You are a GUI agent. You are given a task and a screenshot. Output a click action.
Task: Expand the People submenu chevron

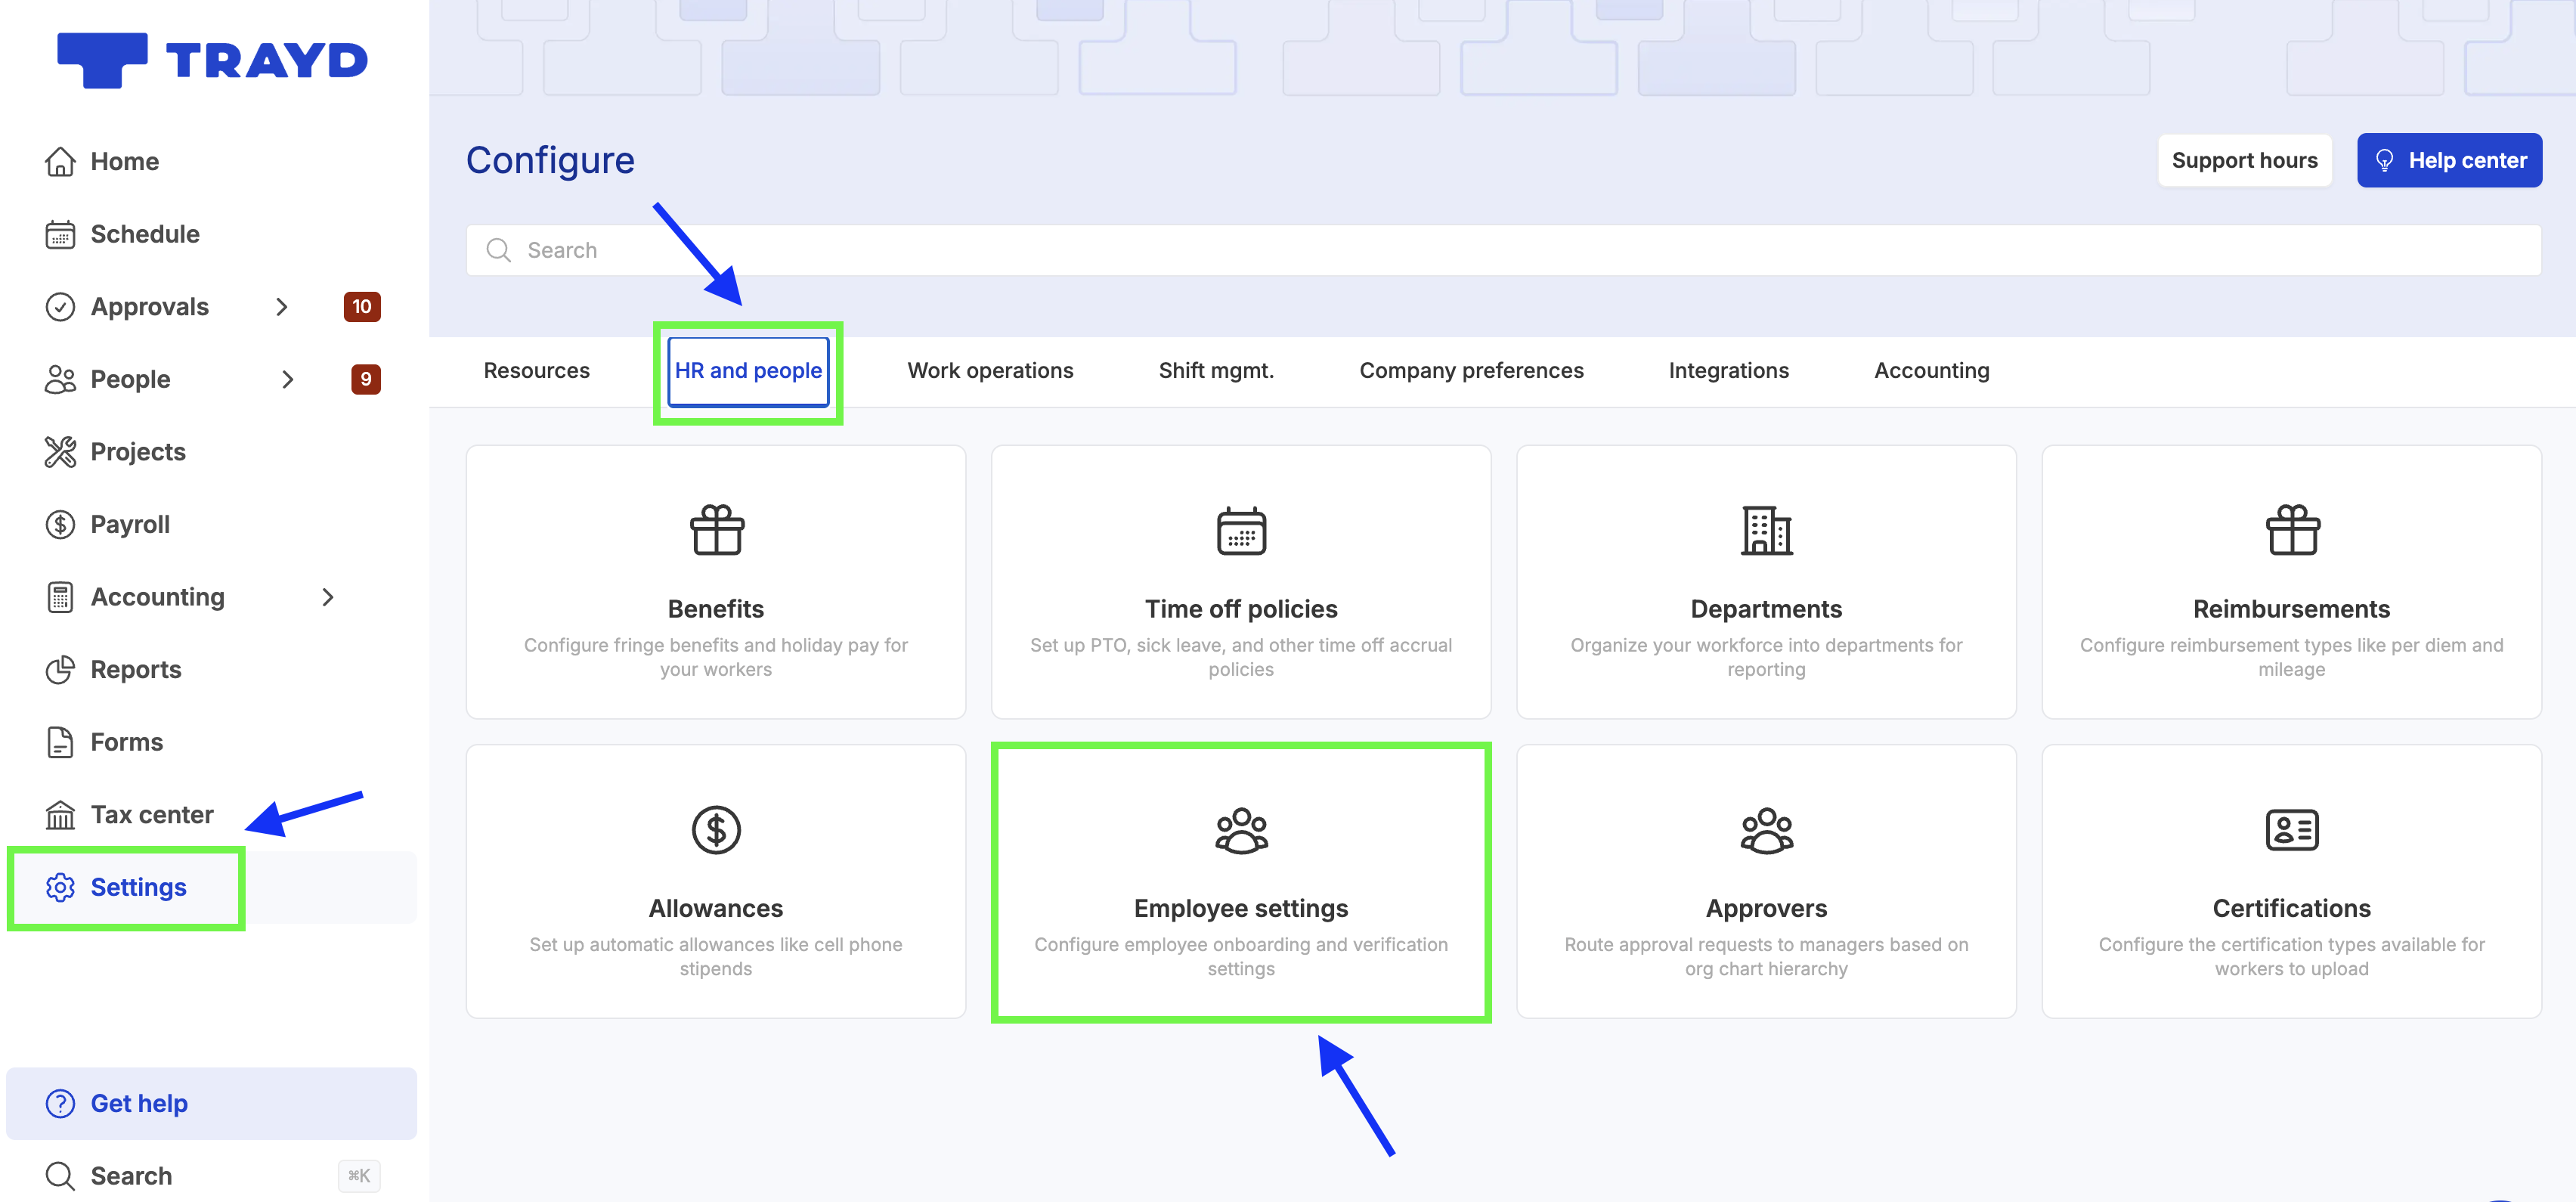click(x=288, y=379)
